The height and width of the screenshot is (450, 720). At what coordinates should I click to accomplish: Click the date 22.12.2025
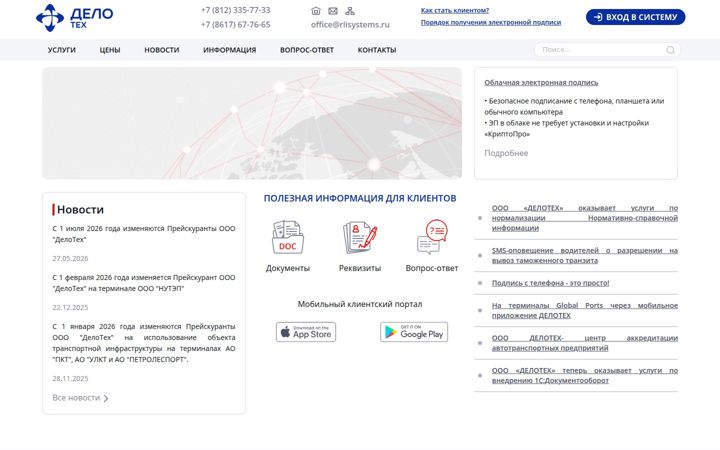[70, 308]
